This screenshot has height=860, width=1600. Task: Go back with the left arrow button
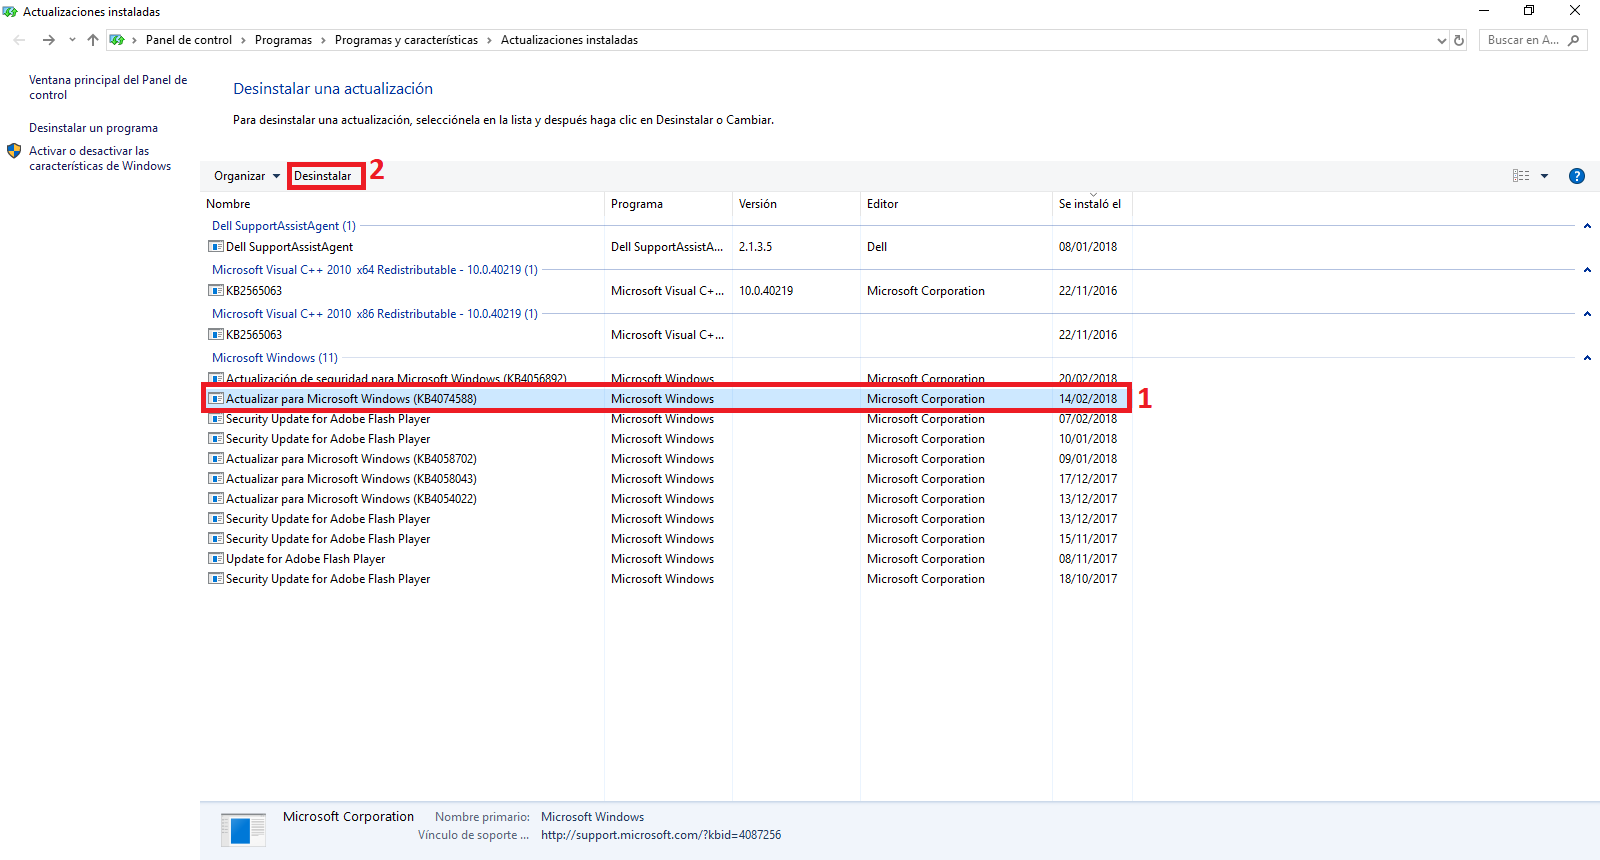[20, 40]
